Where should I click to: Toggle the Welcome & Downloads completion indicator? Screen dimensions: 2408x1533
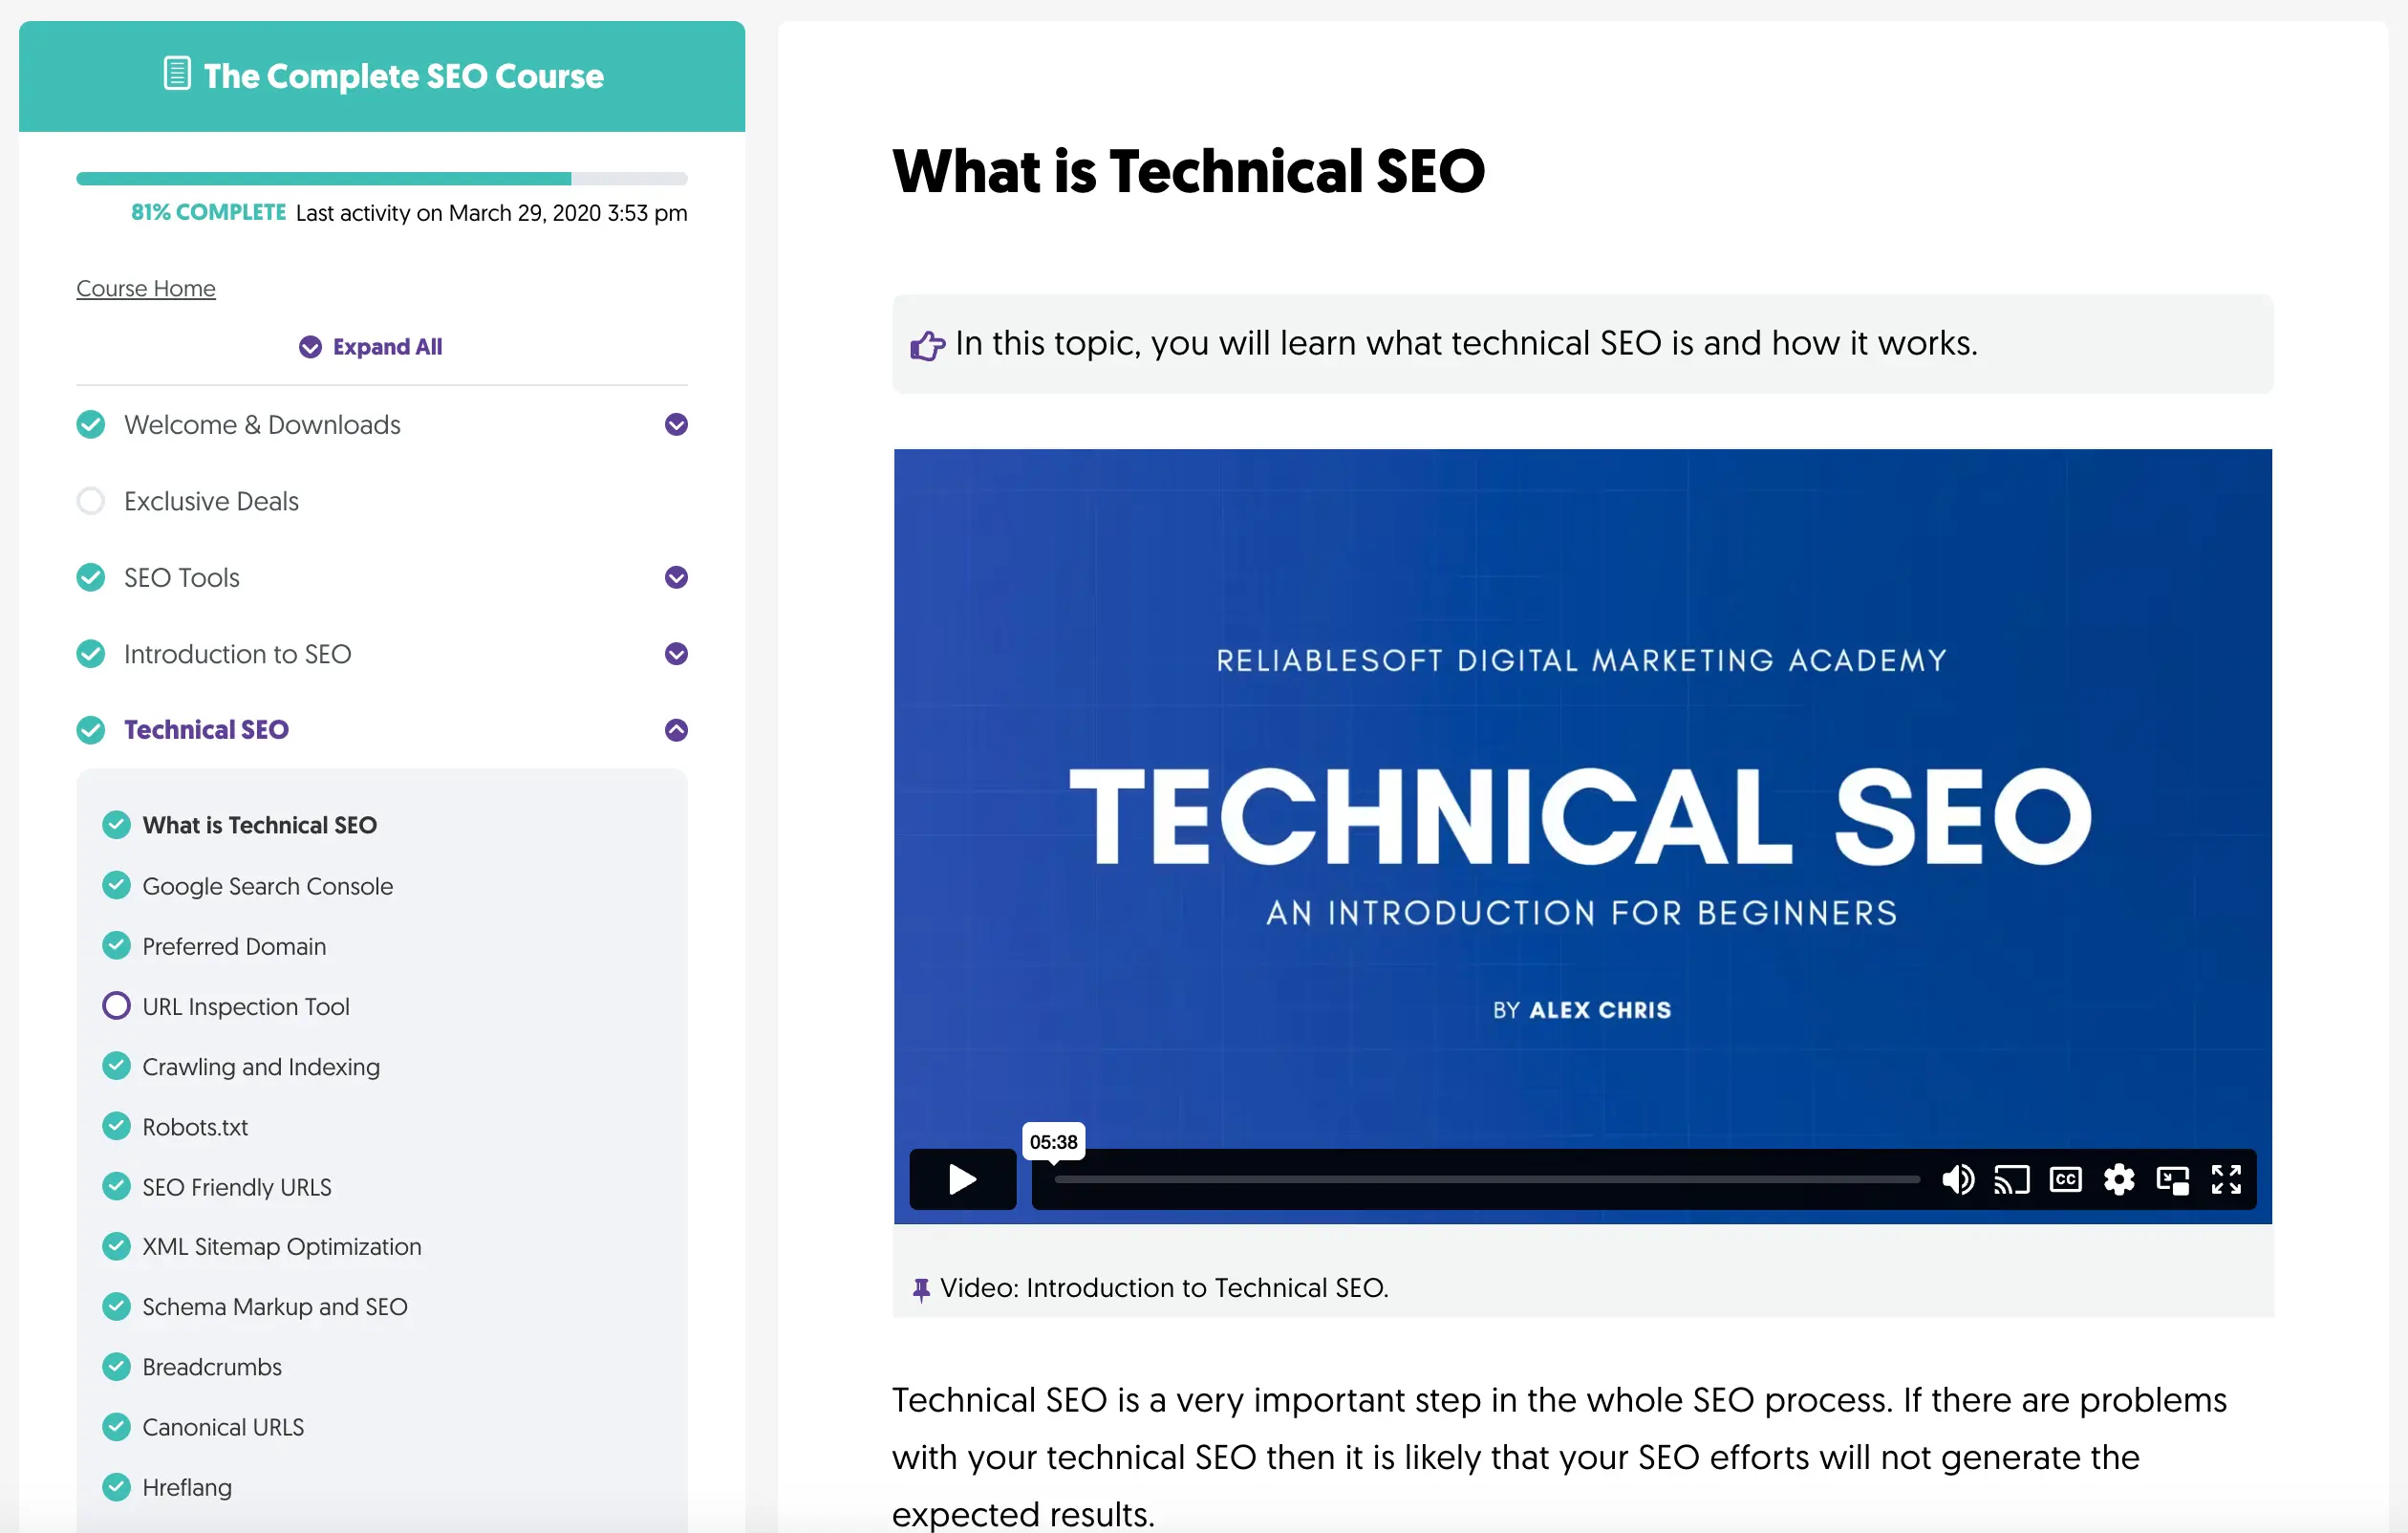pos(90,425)
